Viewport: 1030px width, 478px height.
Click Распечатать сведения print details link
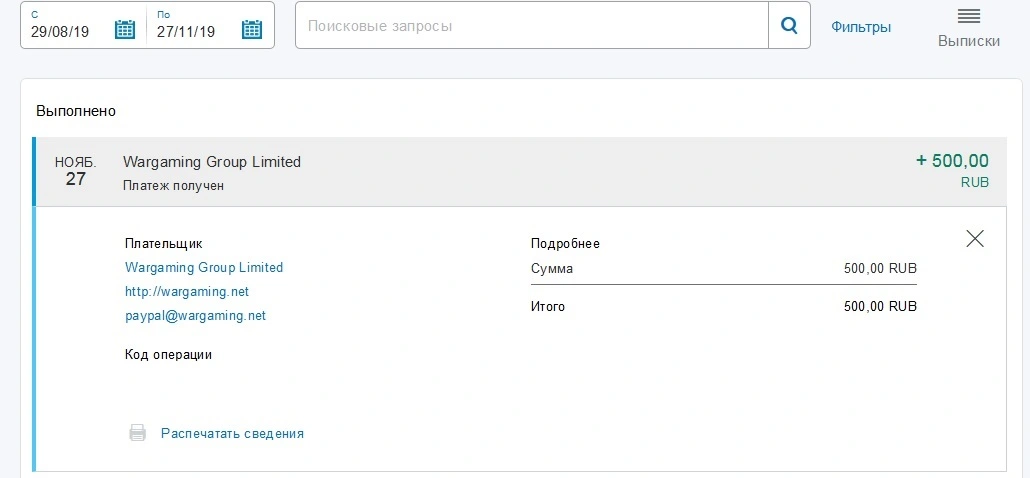[x=233, y=433]
